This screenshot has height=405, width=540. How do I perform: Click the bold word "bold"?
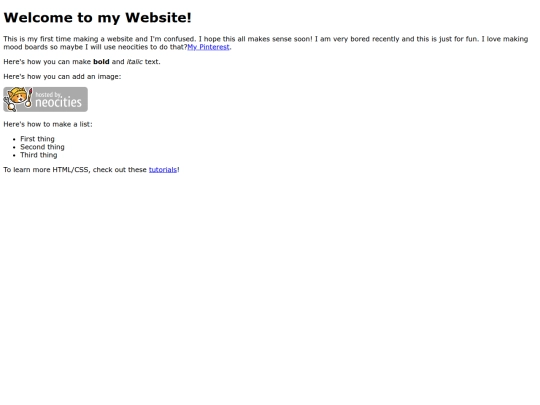pos(101,62)
